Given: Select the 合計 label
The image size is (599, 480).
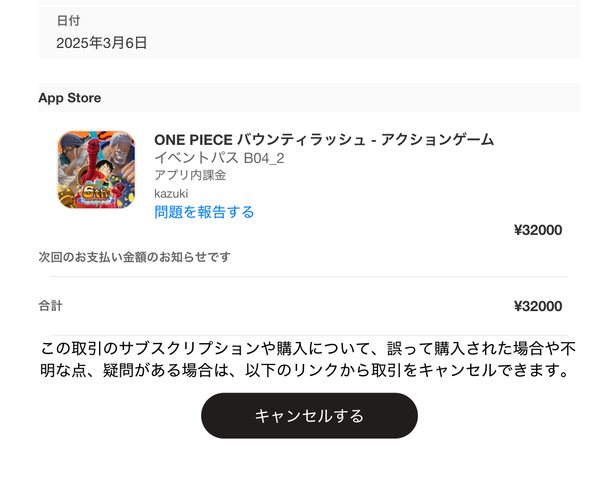Looking at the screenshot, I should pyautogui.click(x=50, y=306).
